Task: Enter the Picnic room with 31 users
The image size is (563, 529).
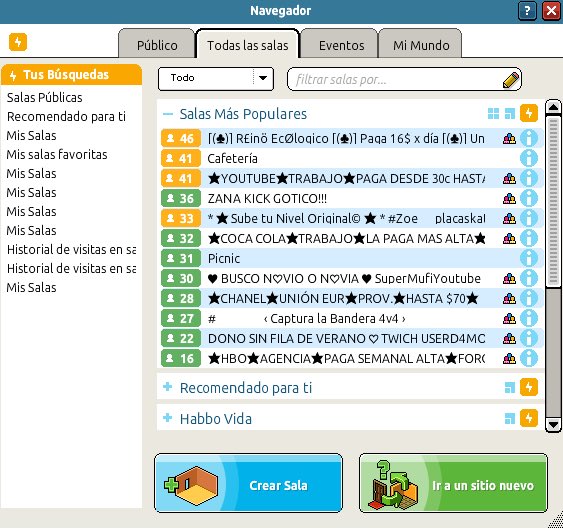Action: (x=352, y=258)
